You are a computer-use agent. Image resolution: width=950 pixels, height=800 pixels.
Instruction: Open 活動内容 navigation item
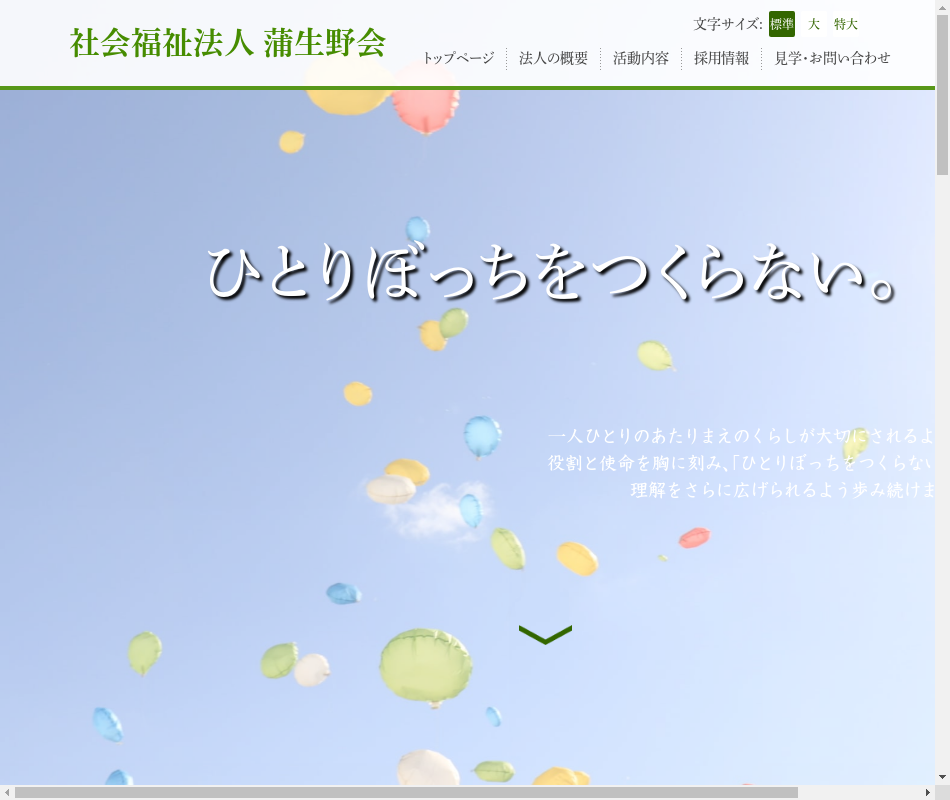click(641, 58)
